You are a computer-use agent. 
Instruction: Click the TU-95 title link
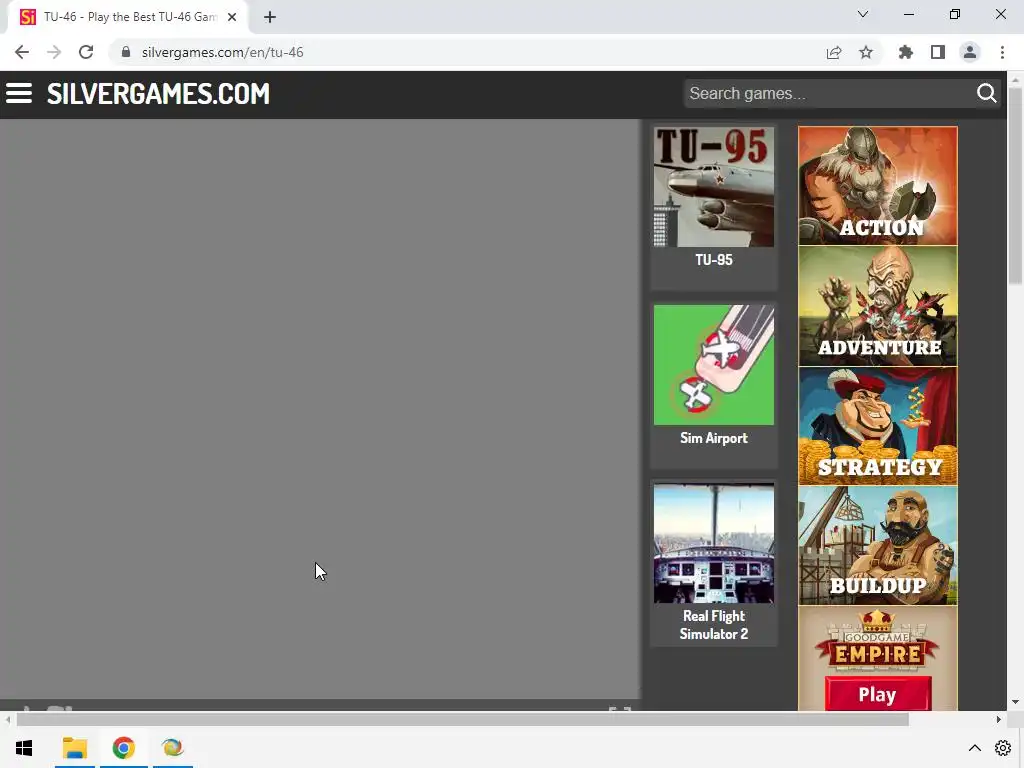(x=714, y=260)
